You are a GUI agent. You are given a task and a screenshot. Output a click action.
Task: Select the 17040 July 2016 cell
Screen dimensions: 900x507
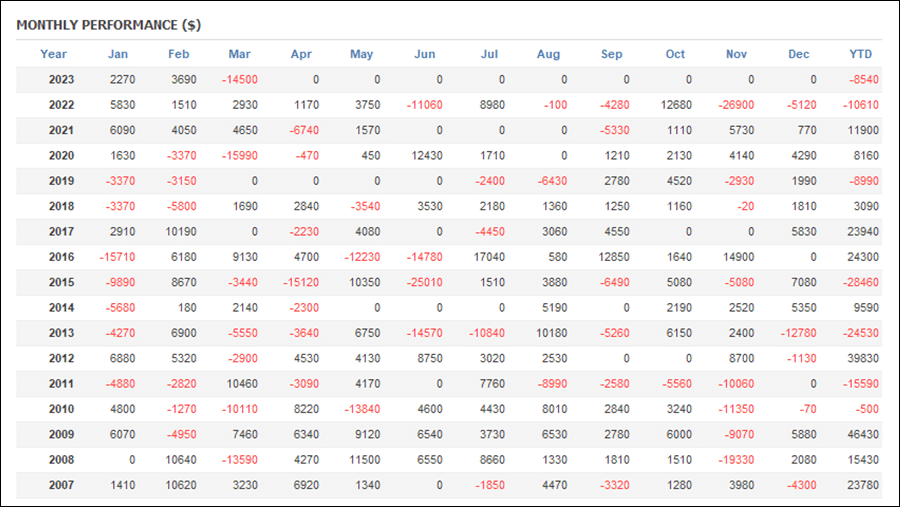point(489,257)
